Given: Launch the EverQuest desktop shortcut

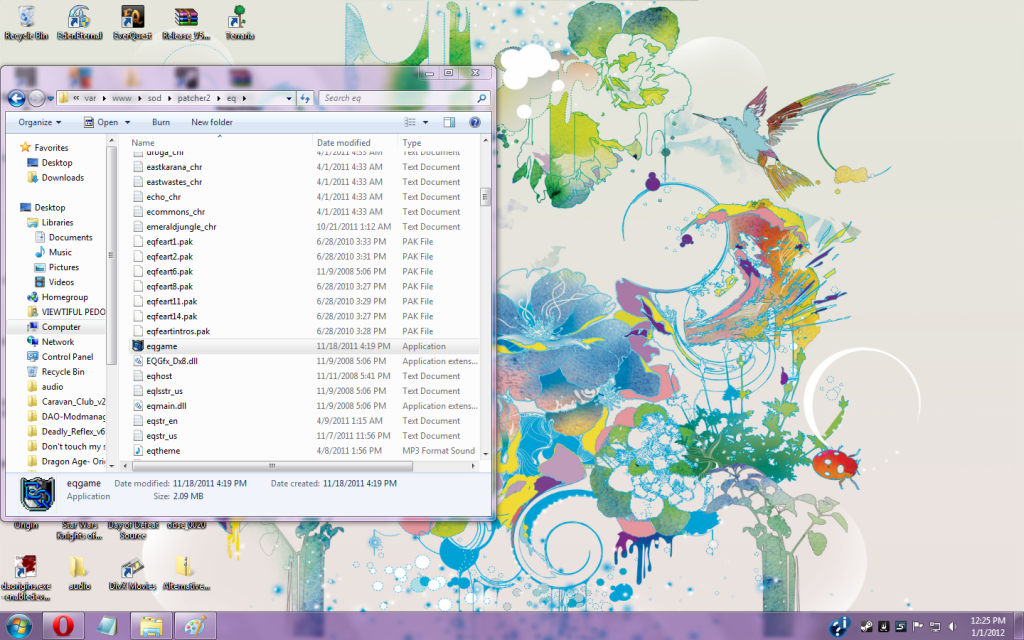Looking at the screenshot, I should click(x=133, y=22).
